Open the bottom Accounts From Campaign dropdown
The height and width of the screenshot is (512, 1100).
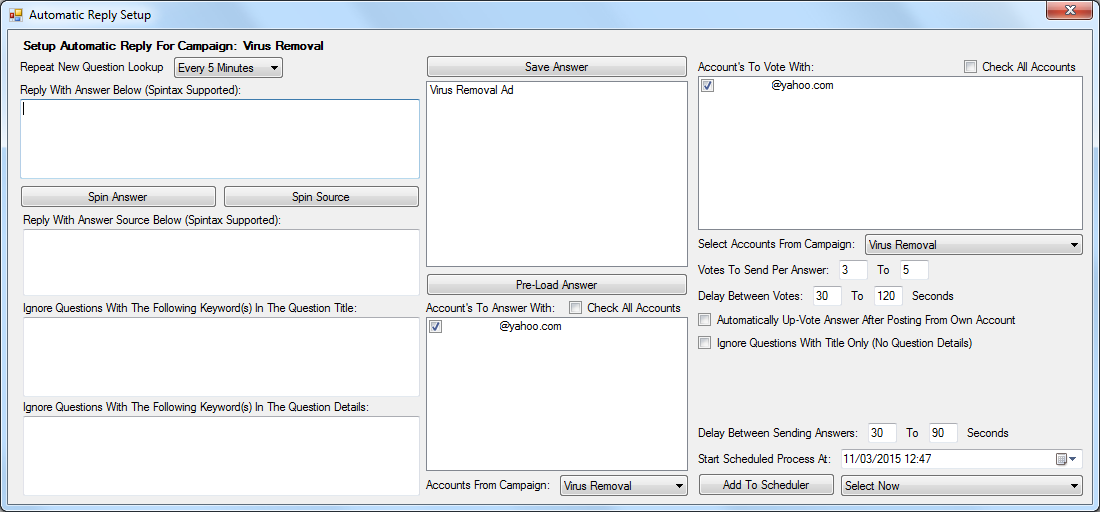pyautogui.click(x=624, y=486)
